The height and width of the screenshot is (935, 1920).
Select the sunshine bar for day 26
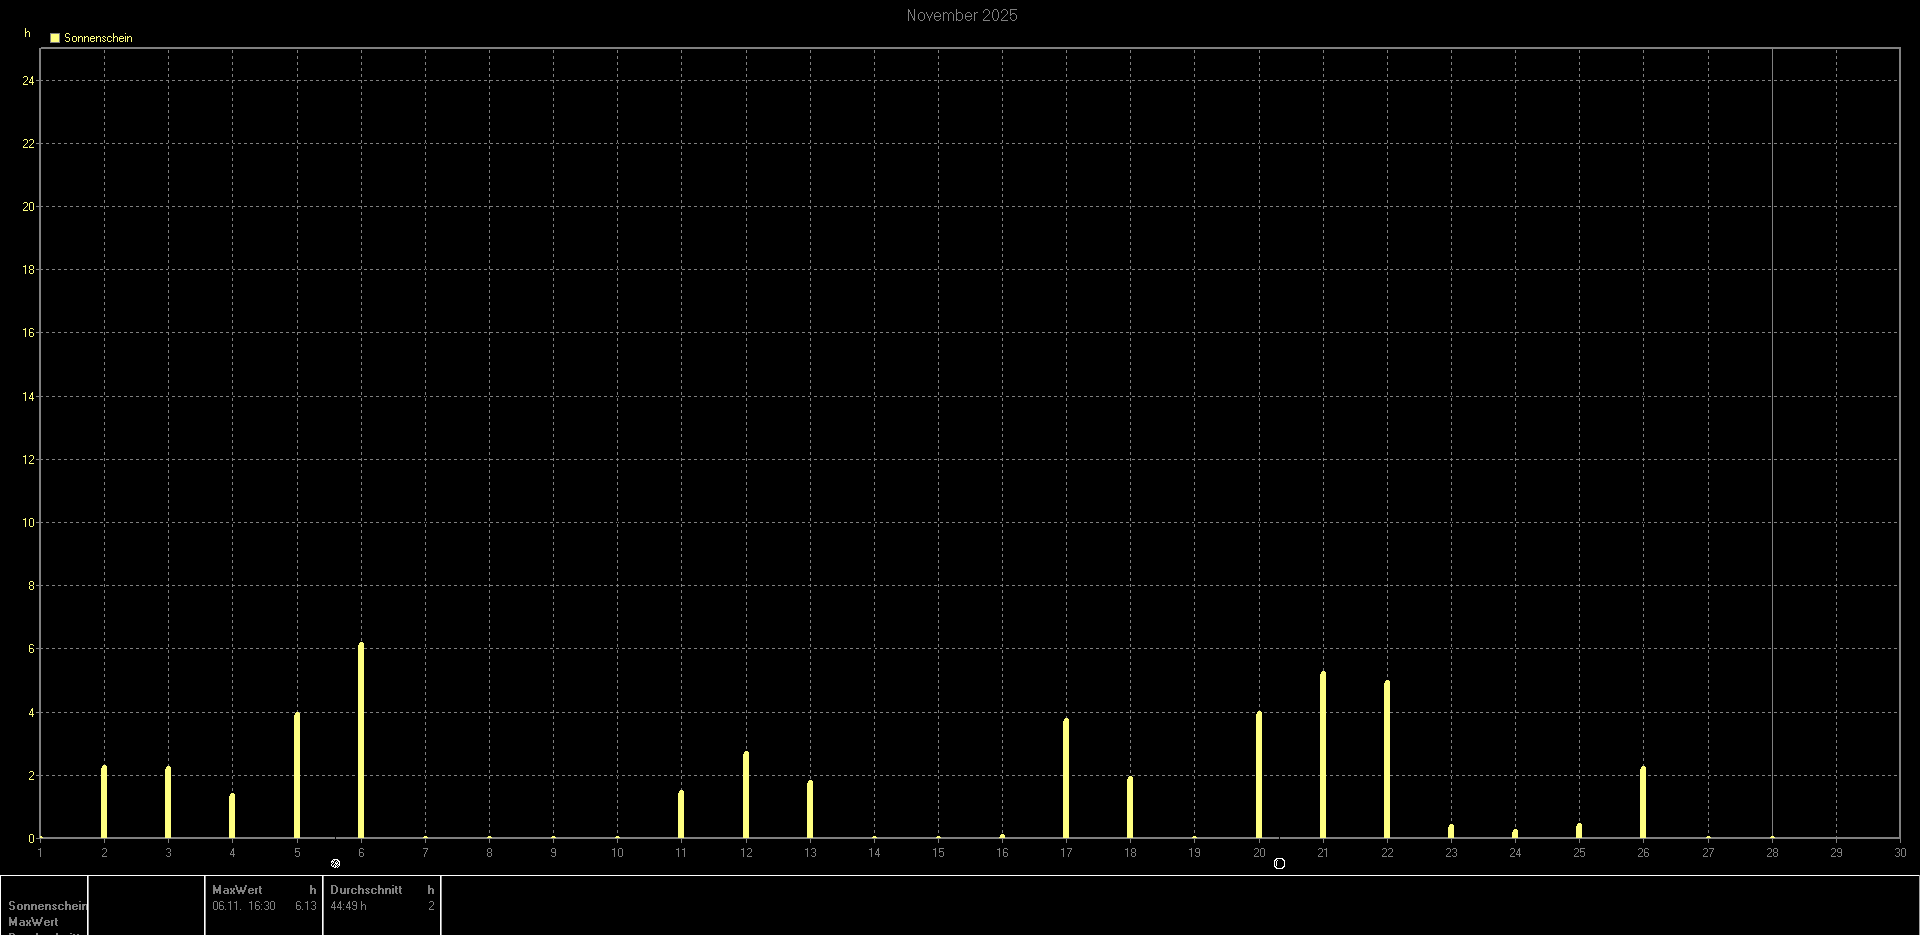(x=1643, y=802)
